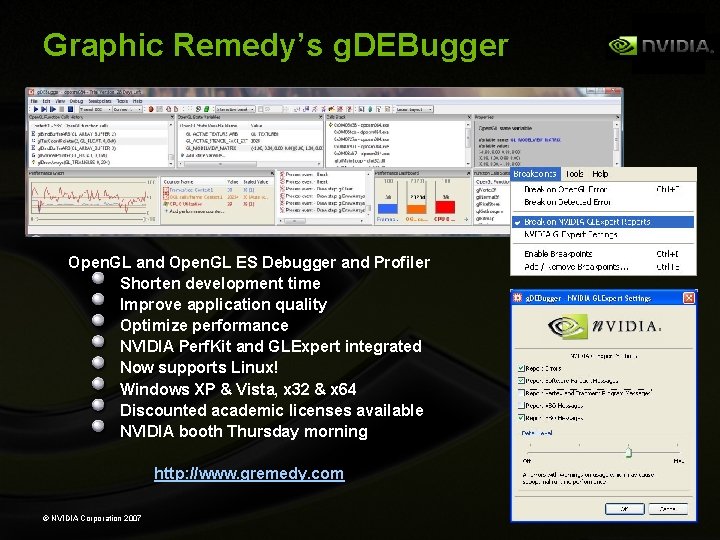Viewport: 720px width, 540px height.
Task: Click the gDEBugger icon in the GLExpert dialog title
Action: pyautogui.click(x=518, y=298)
